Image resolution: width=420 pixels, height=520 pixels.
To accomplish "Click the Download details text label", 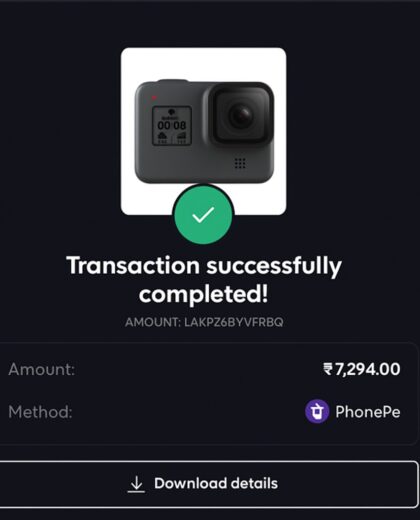I will pos(216,483).
